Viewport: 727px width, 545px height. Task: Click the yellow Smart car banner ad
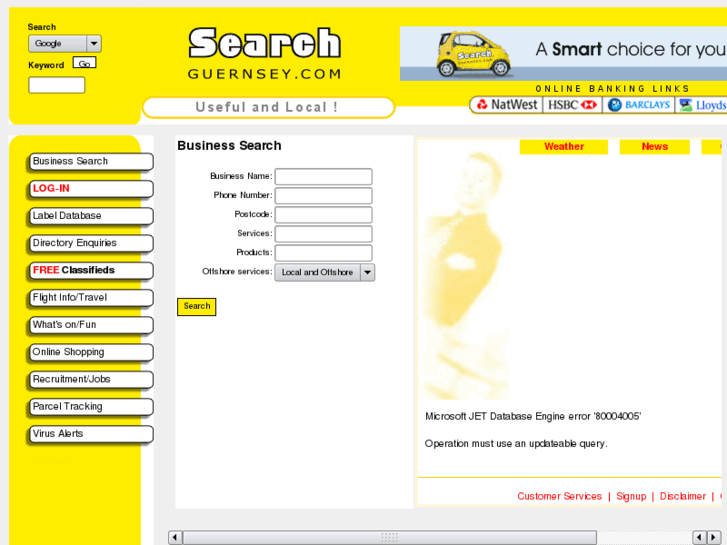[x=563, y=53]
